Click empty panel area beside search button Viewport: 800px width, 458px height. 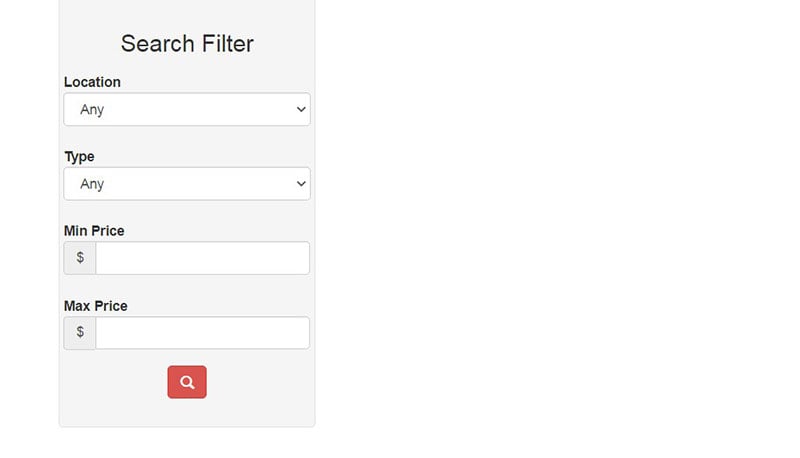260,383
